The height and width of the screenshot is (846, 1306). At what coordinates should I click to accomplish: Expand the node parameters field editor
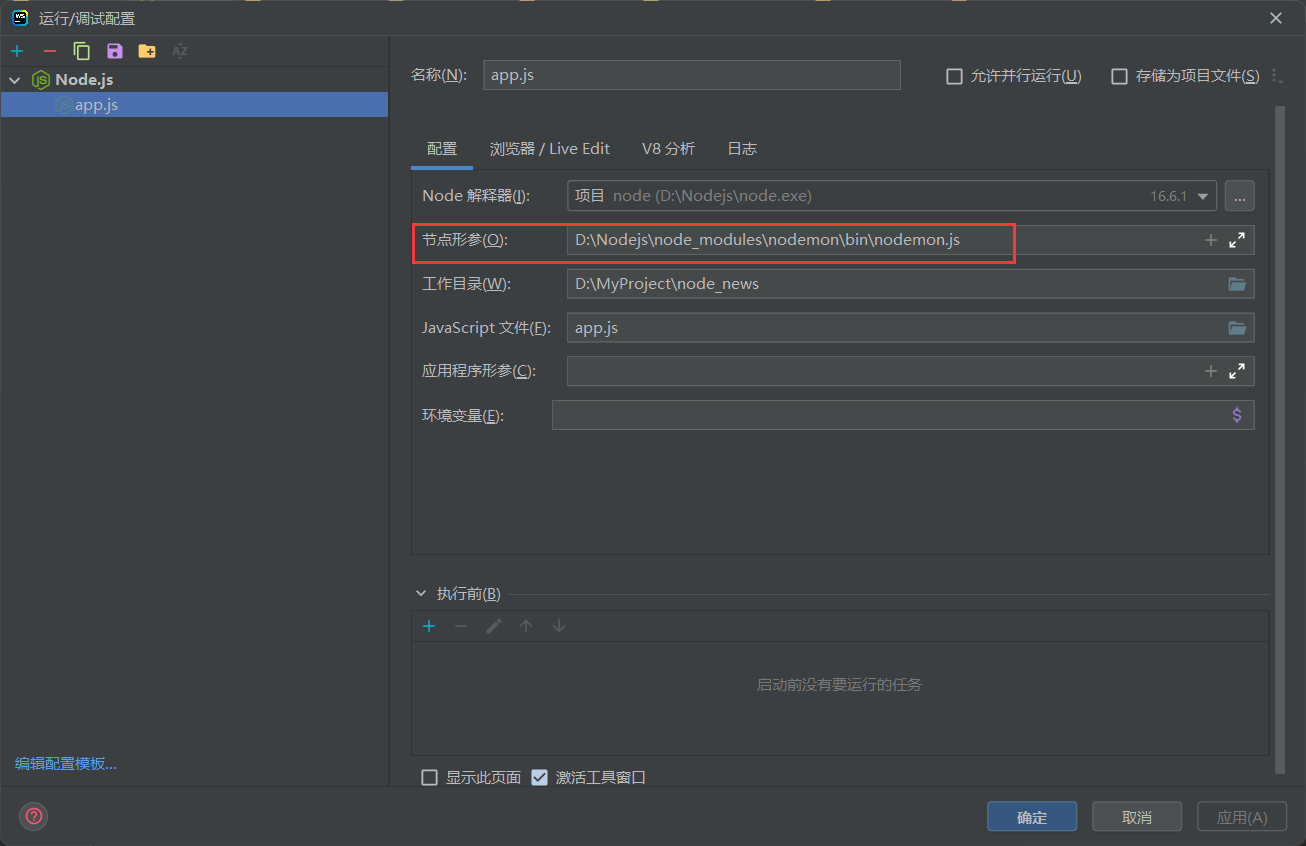pos(1237,240)
